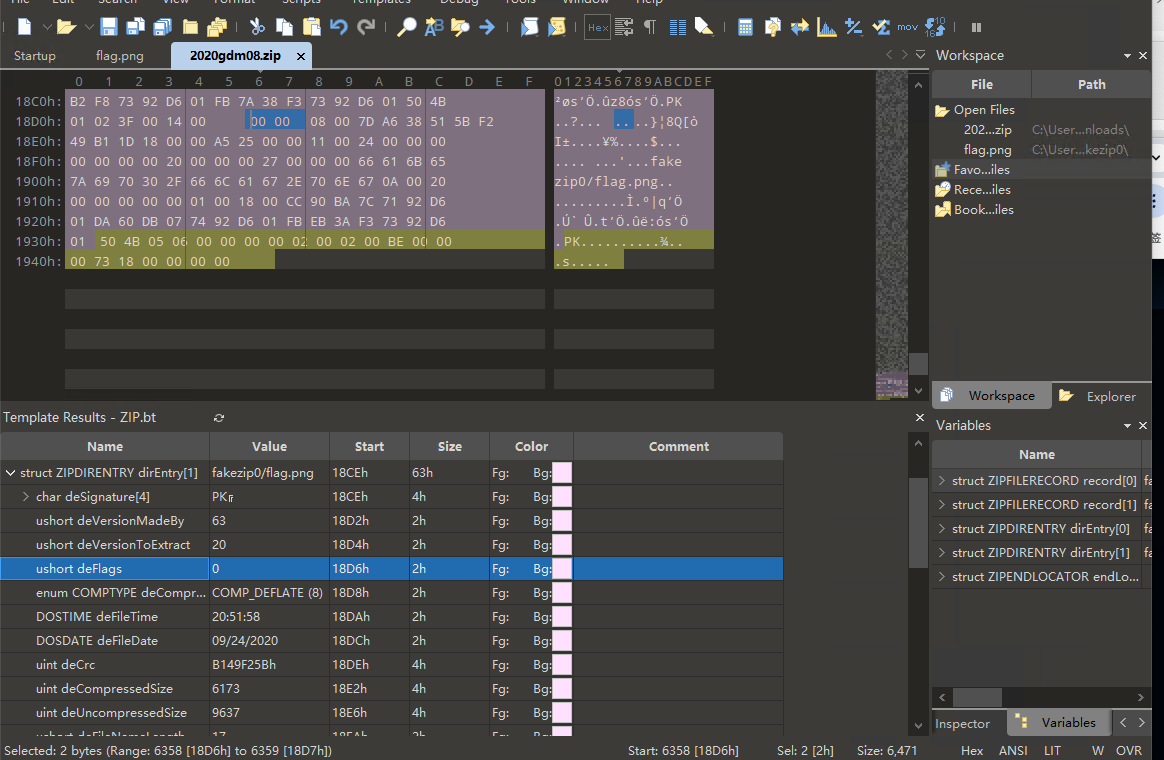Switch to the flag.png file tab

click(119, 55)
